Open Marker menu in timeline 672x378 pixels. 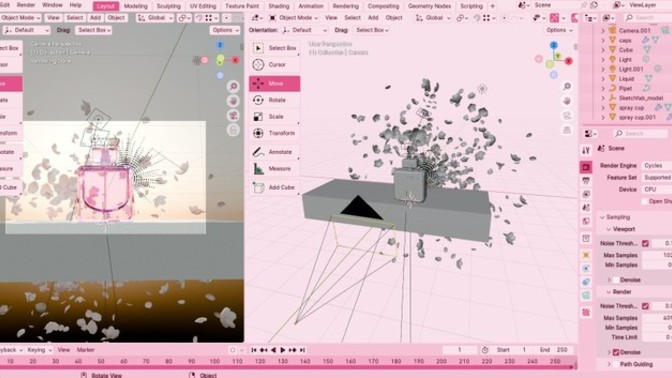(x=85, y=350)
